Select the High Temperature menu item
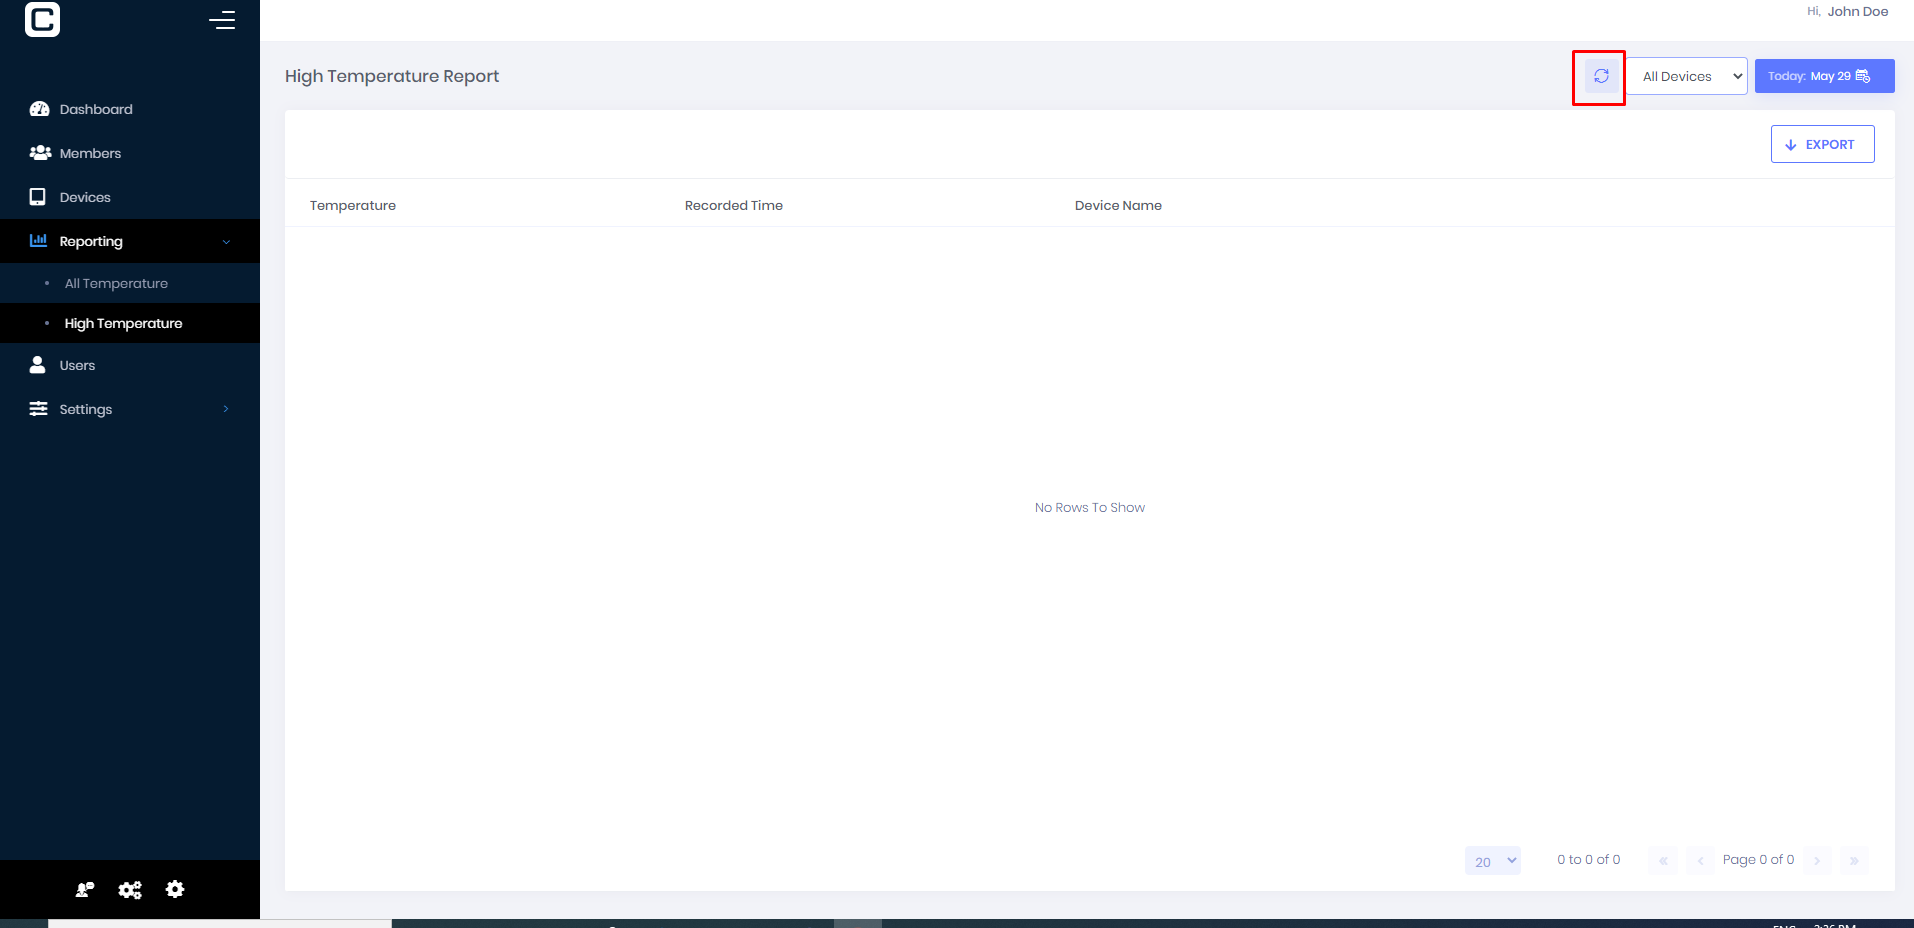Viewport: 1914px width, 928px height. point(123,323)
